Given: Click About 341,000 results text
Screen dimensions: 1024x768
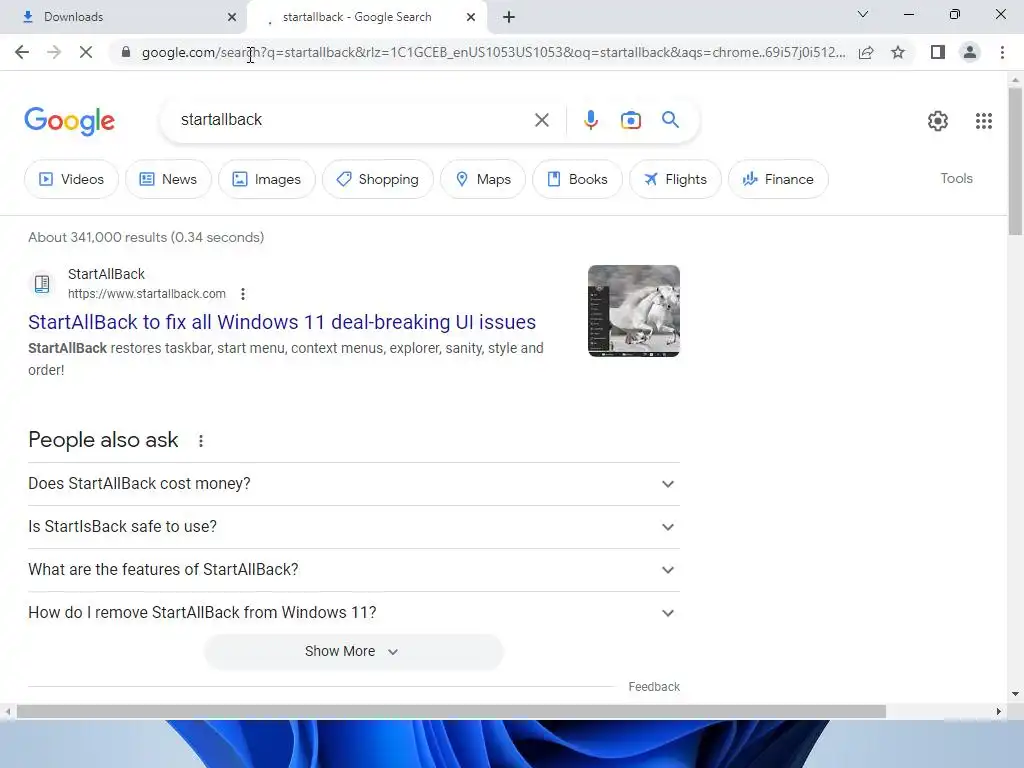Looking at the screenshot, I should 146,237.
